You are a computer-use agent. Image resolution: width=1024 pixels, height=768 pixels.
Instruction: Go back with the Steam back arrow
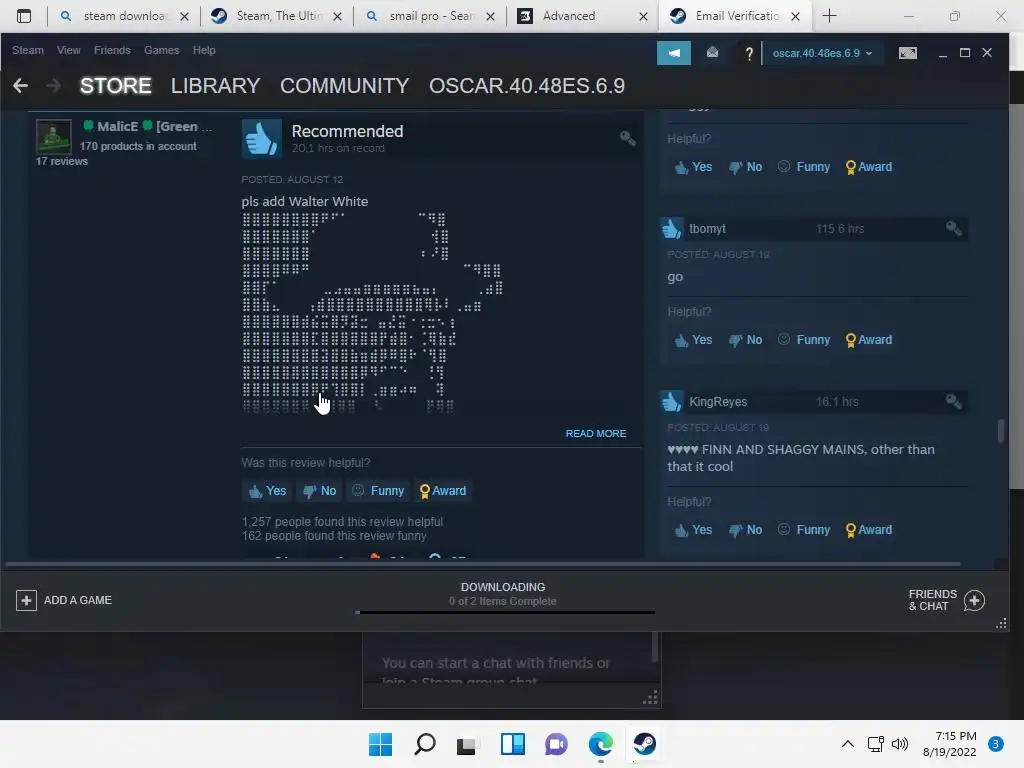pos(20,86)
